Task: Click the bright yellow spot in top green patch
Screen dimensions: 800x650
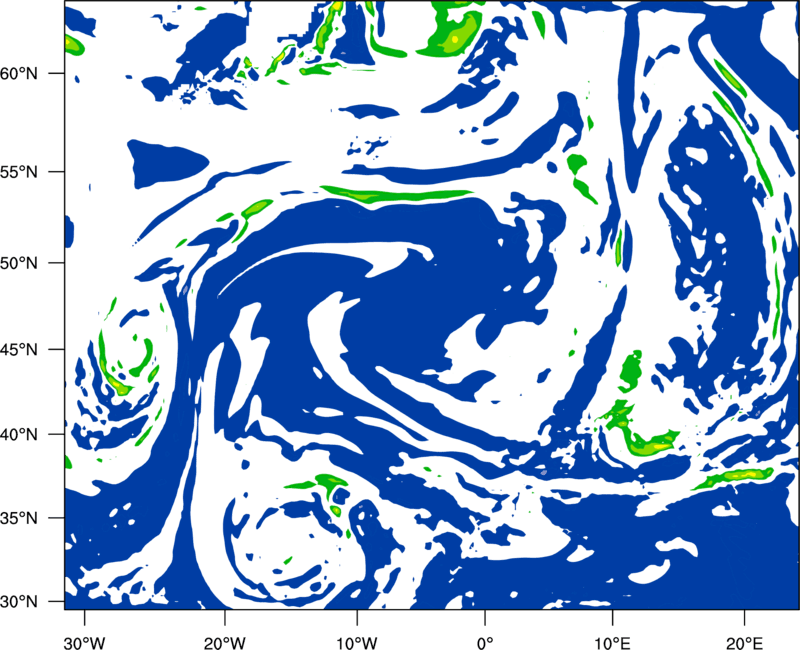Action: [x=455, y=39]
